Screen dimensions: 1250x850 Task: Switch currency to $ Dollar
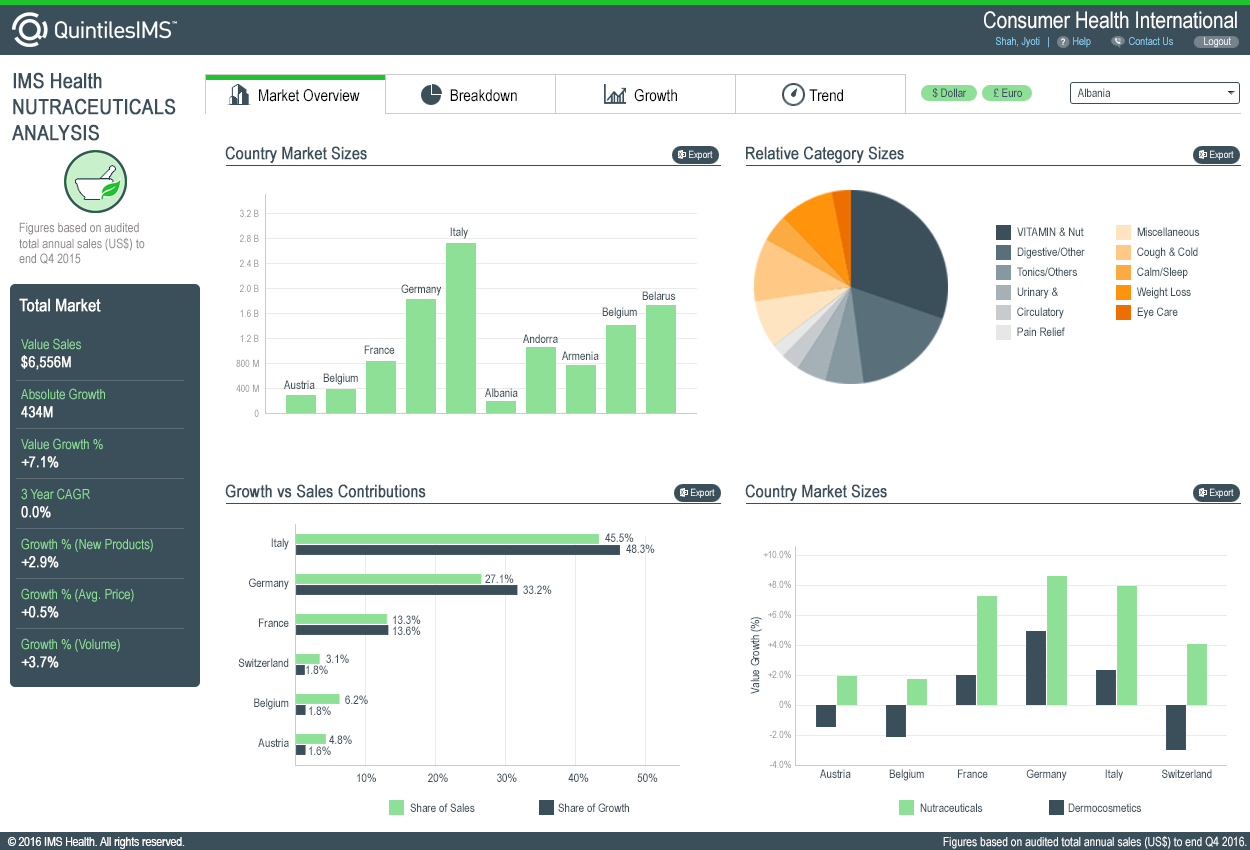[x=949, y=93]
